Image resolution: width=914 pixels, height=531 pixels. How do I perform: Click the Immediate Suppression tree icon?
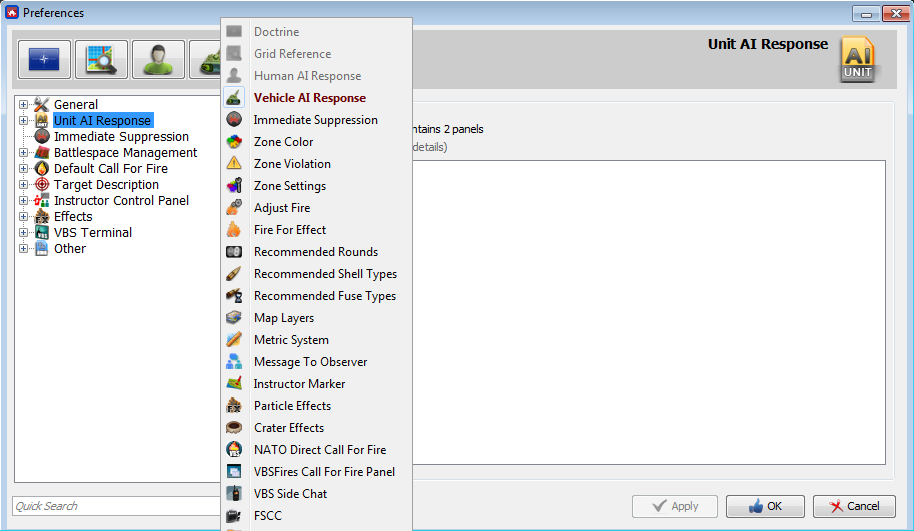point(41,136)
